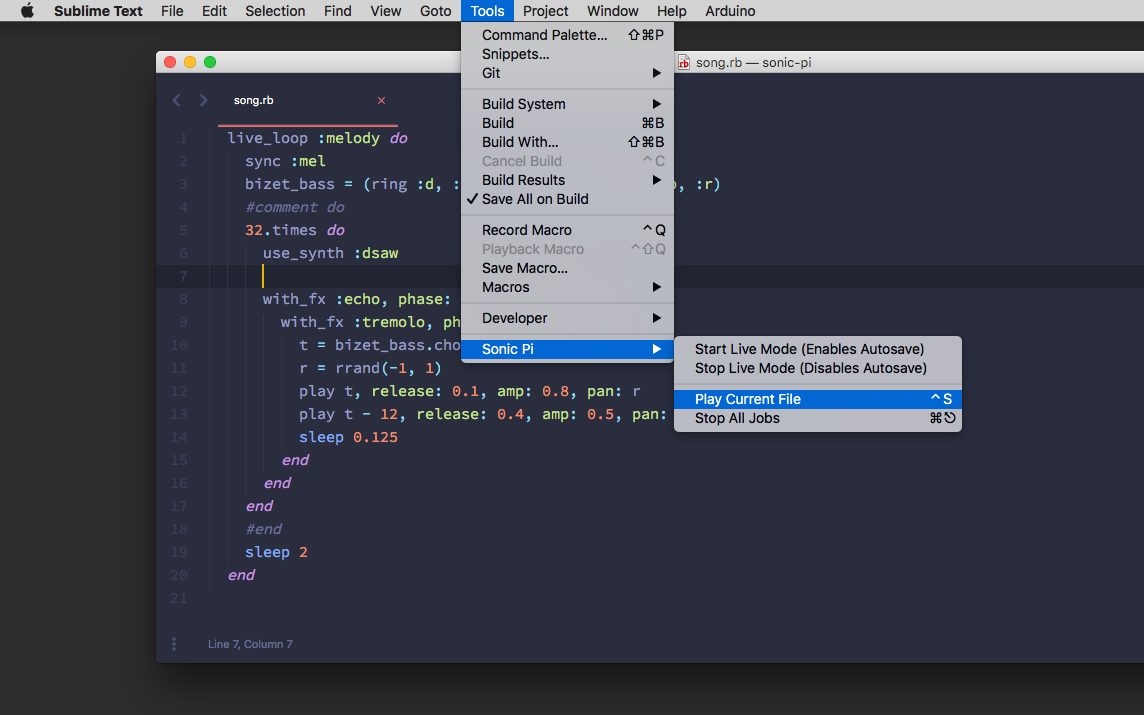Click the '#end' comment line
This screenshot has height=715, width=1144.
point(263,529)
